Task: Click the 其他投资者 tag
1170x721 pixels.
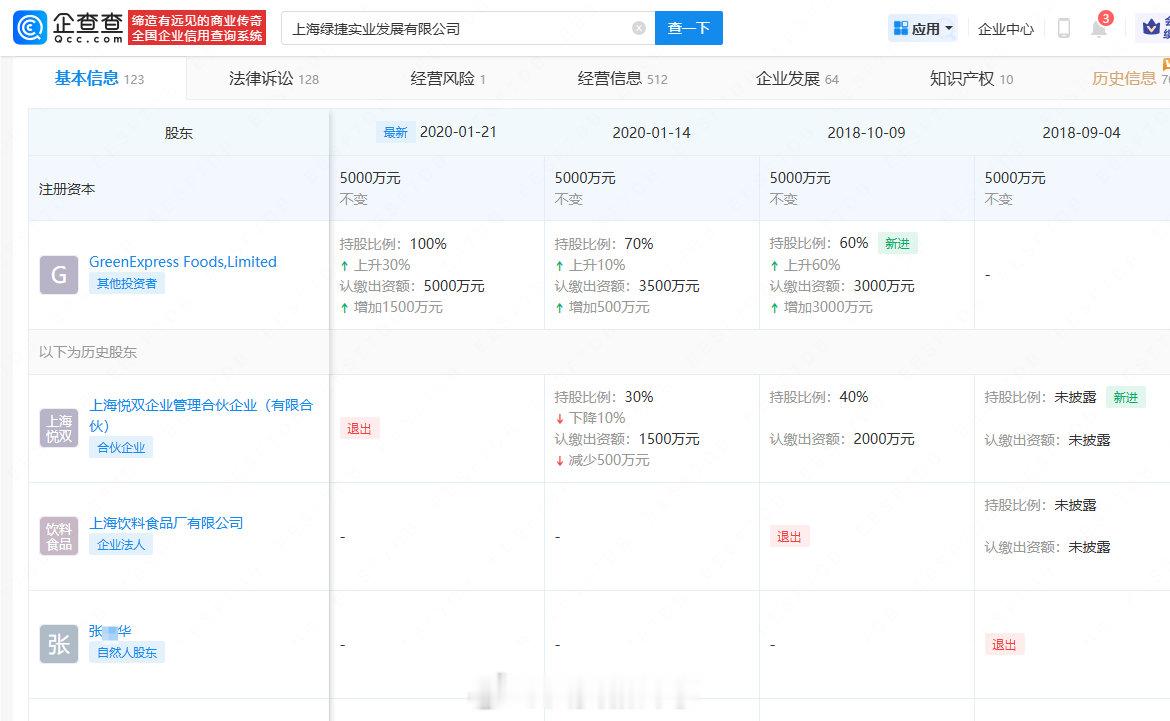Action: (127, 284)
